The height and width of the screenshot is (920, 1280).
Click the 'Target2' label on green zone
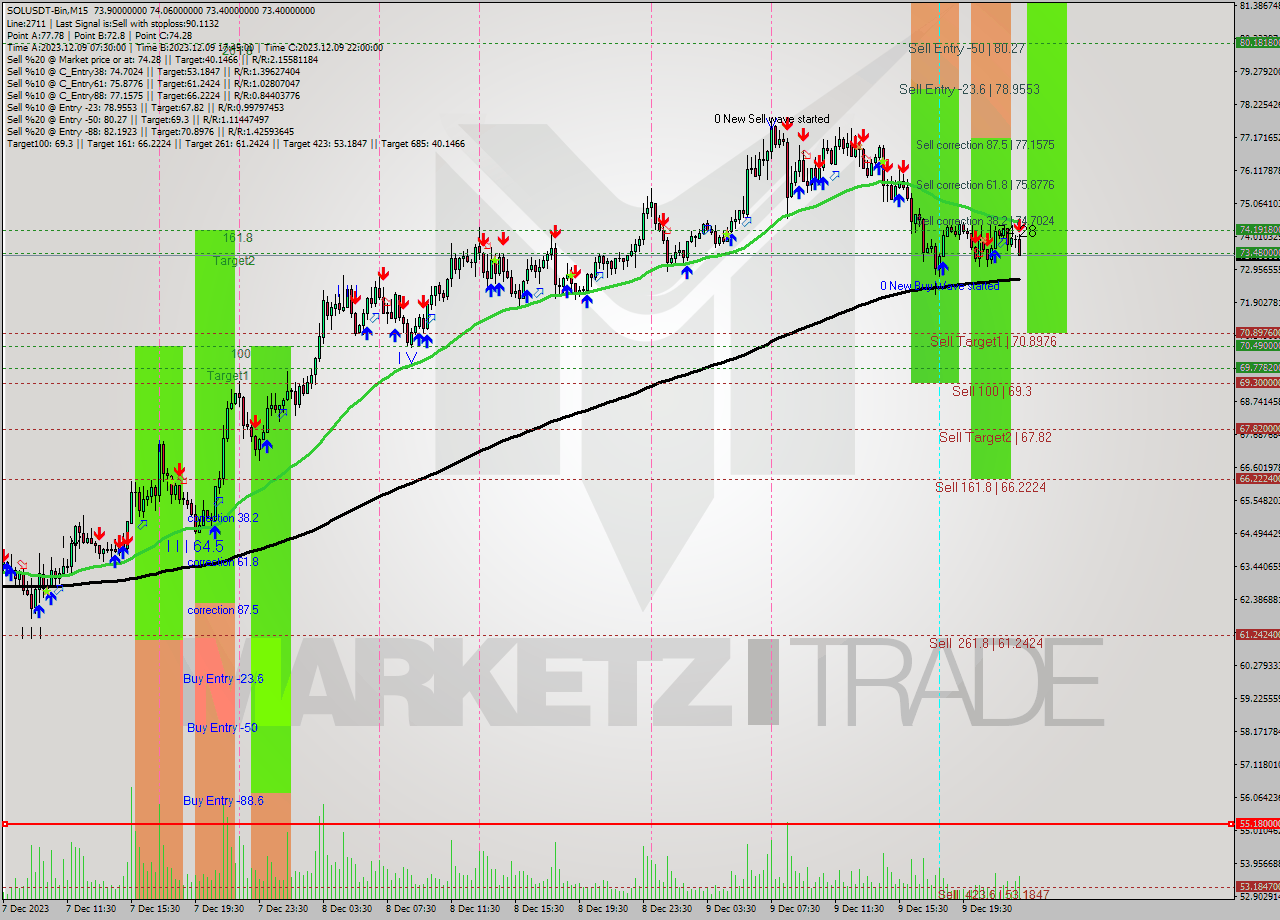233,260
